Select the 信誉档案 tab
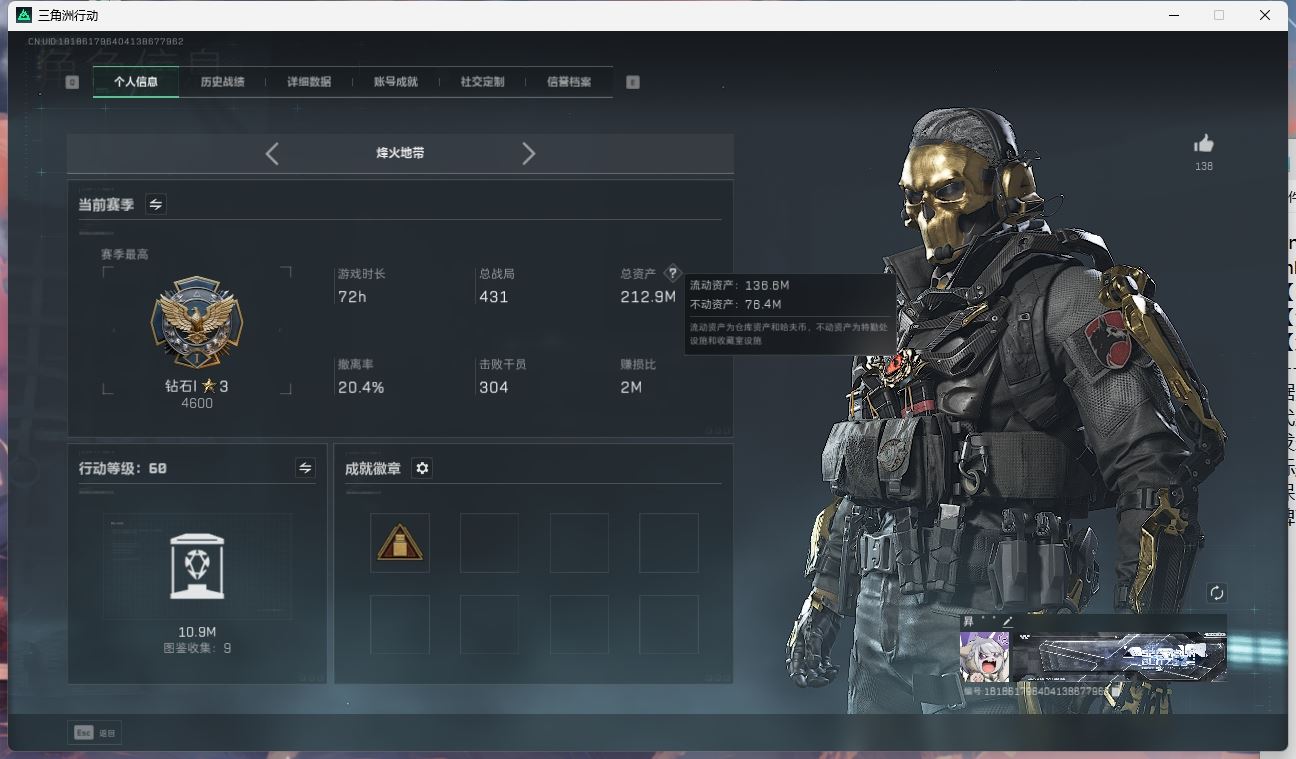The width and height of the screenshot is (1296, 759). pos(568,82)
